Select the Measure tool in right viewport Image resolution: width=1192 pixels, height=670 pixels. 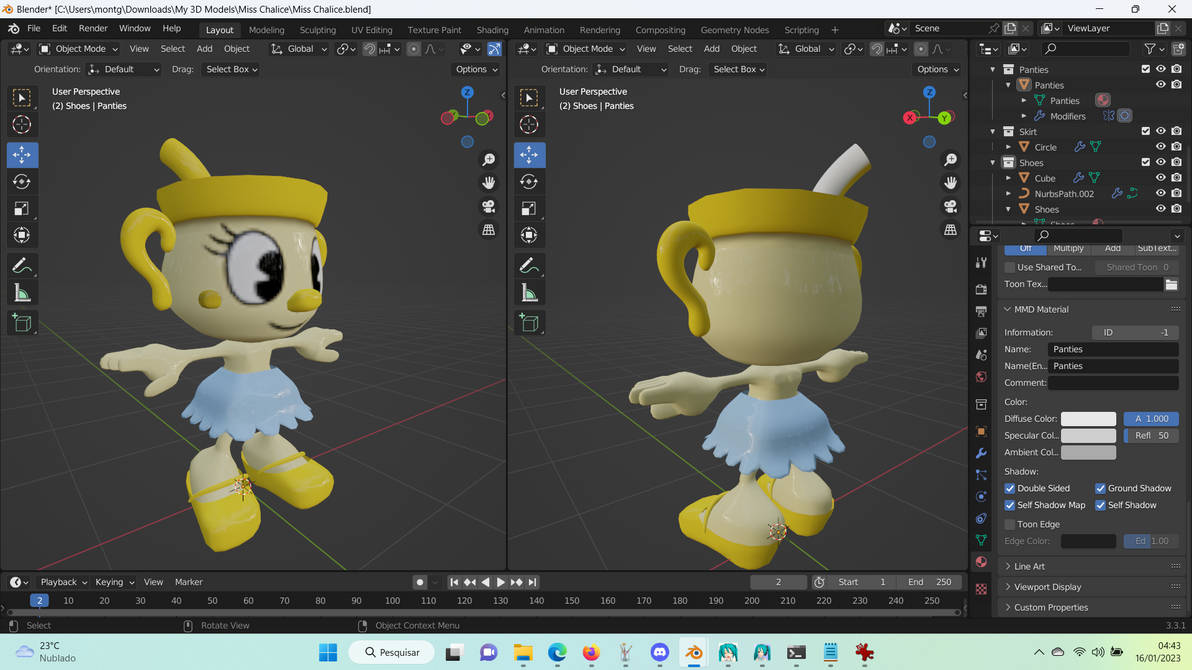pyautogui.click(x=529, y=293)
